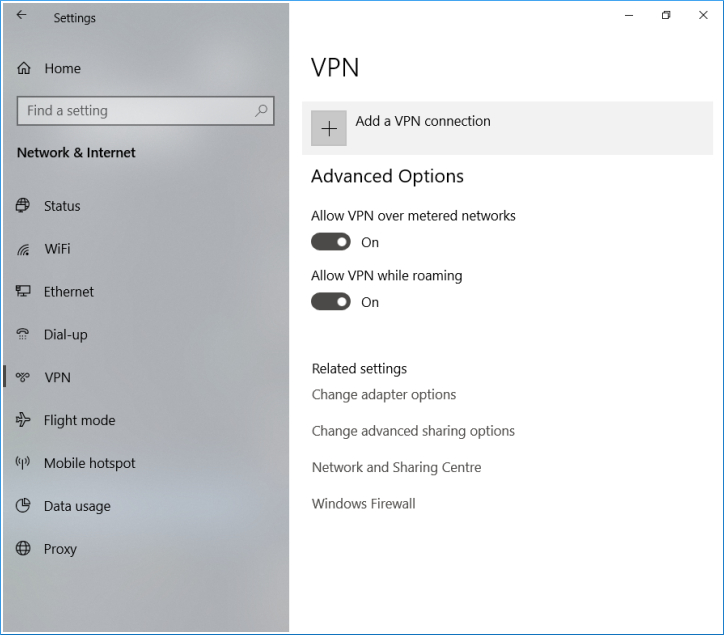Click the plus icon to add VPN

tap(329, 129)
